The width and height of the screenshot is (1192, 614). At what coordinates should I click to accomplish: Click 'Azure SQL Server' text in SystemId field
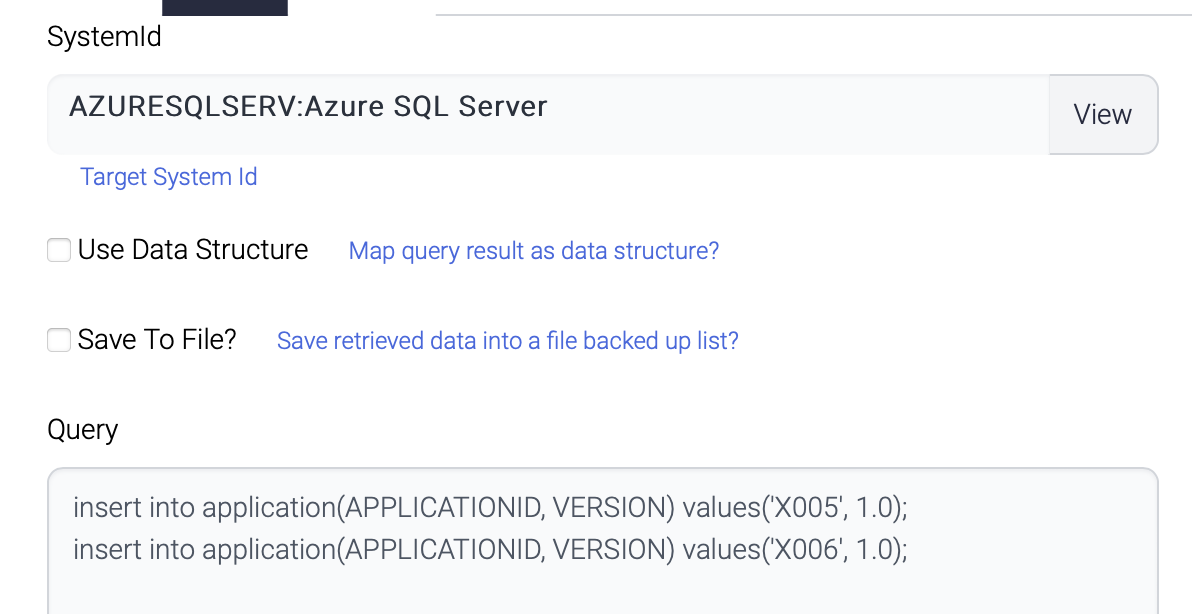(x=426, y=106)
